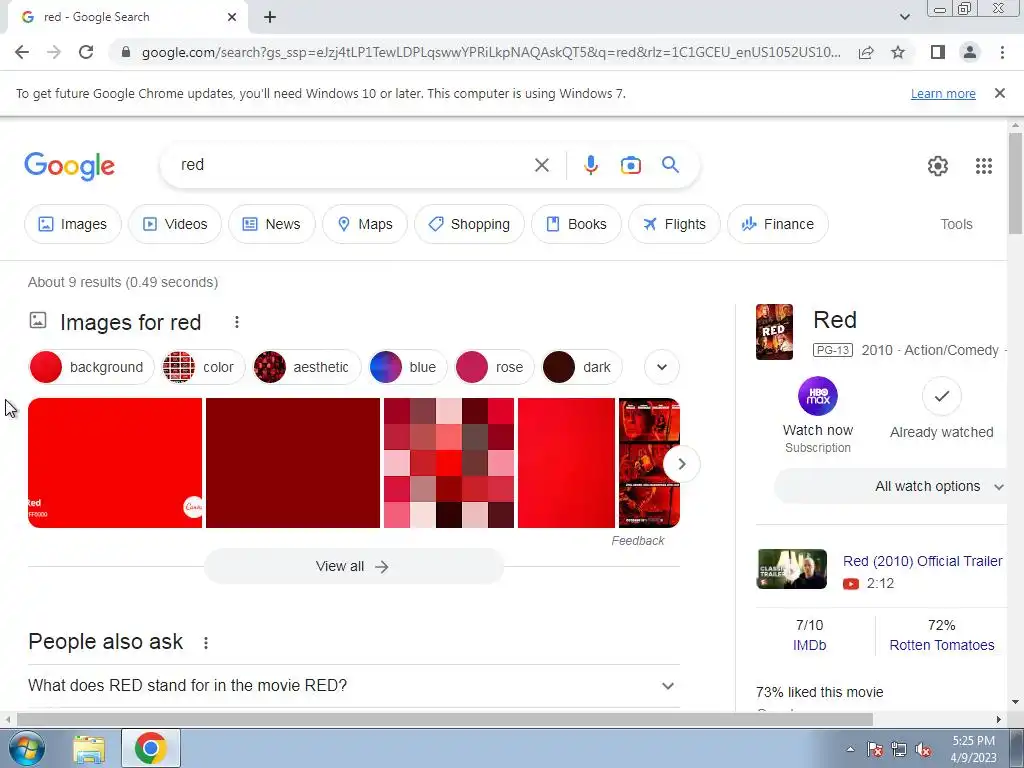Switch to the News tab
The width and height of the screenshot is (1024, 768).
[x=272, y=224]
